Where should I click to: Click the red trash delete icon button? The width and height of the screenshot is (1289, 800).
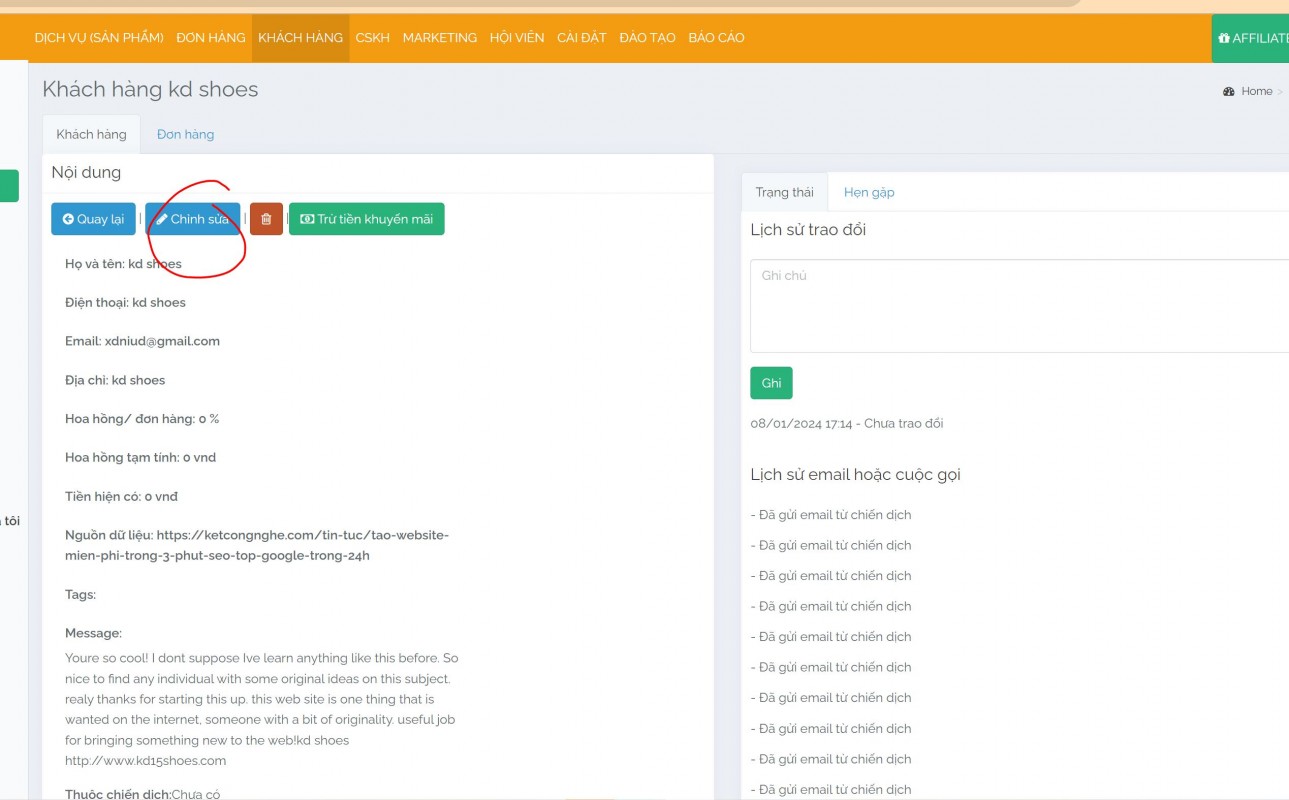coord(266,219)
